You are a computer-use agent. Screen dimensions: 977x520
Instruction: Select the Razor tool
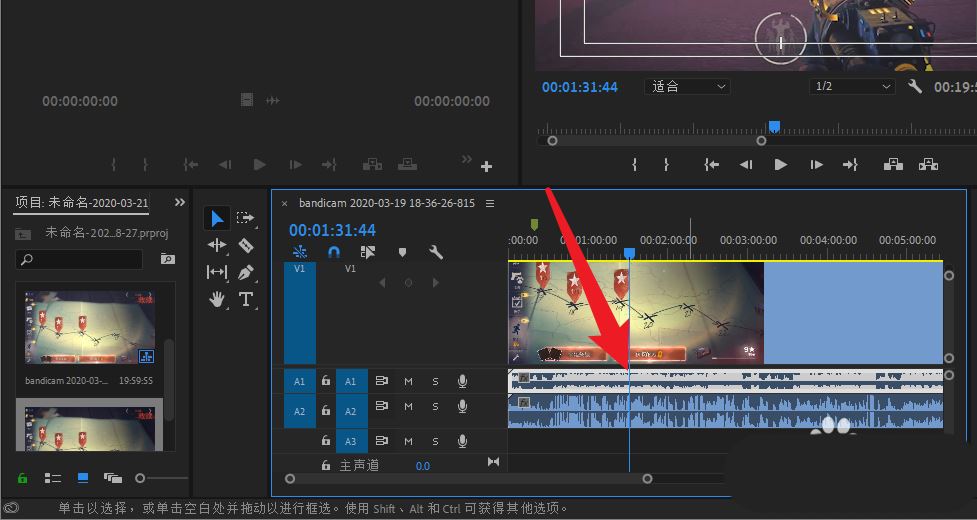pos(245,245)
